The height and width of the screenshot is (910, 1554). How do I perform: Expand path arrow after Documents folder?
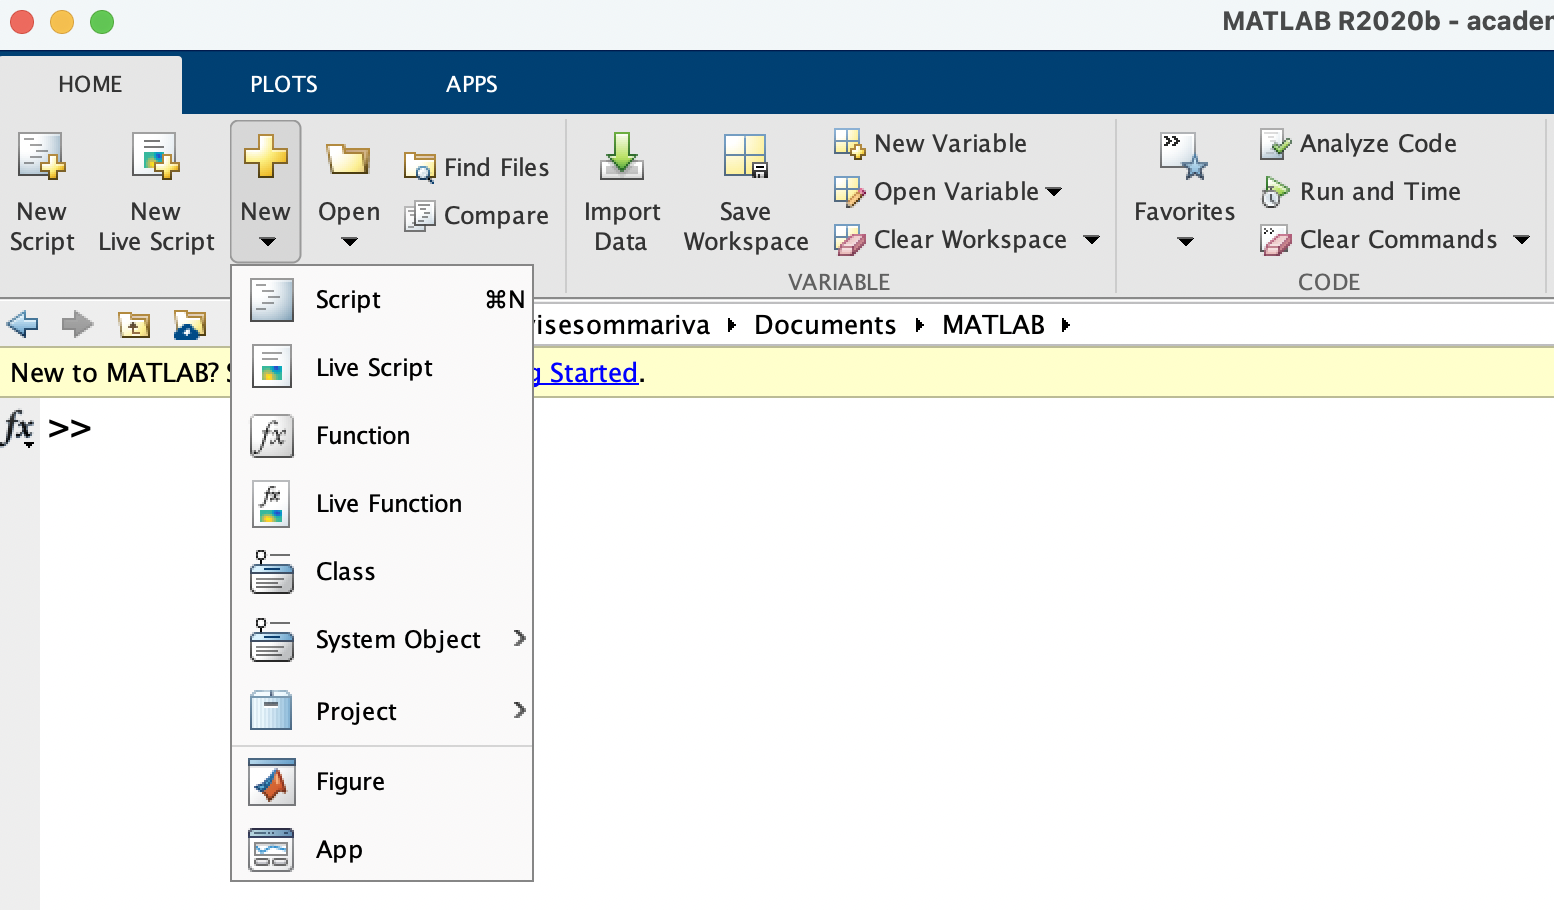click(919, 324)
